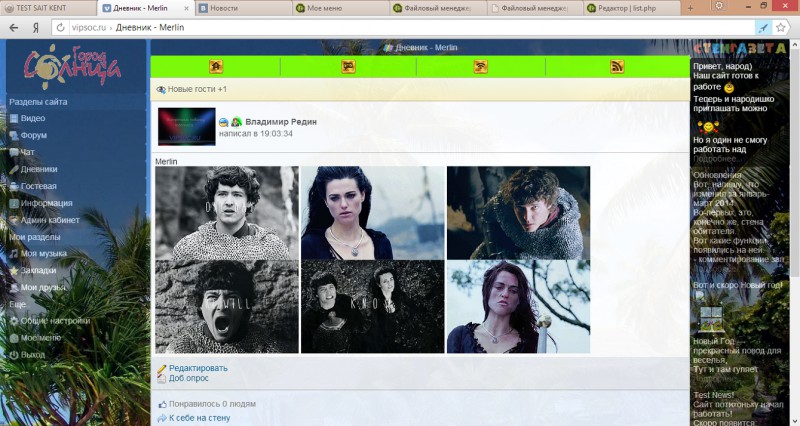Bookmark page with star icon in address bar

(781, 28)
